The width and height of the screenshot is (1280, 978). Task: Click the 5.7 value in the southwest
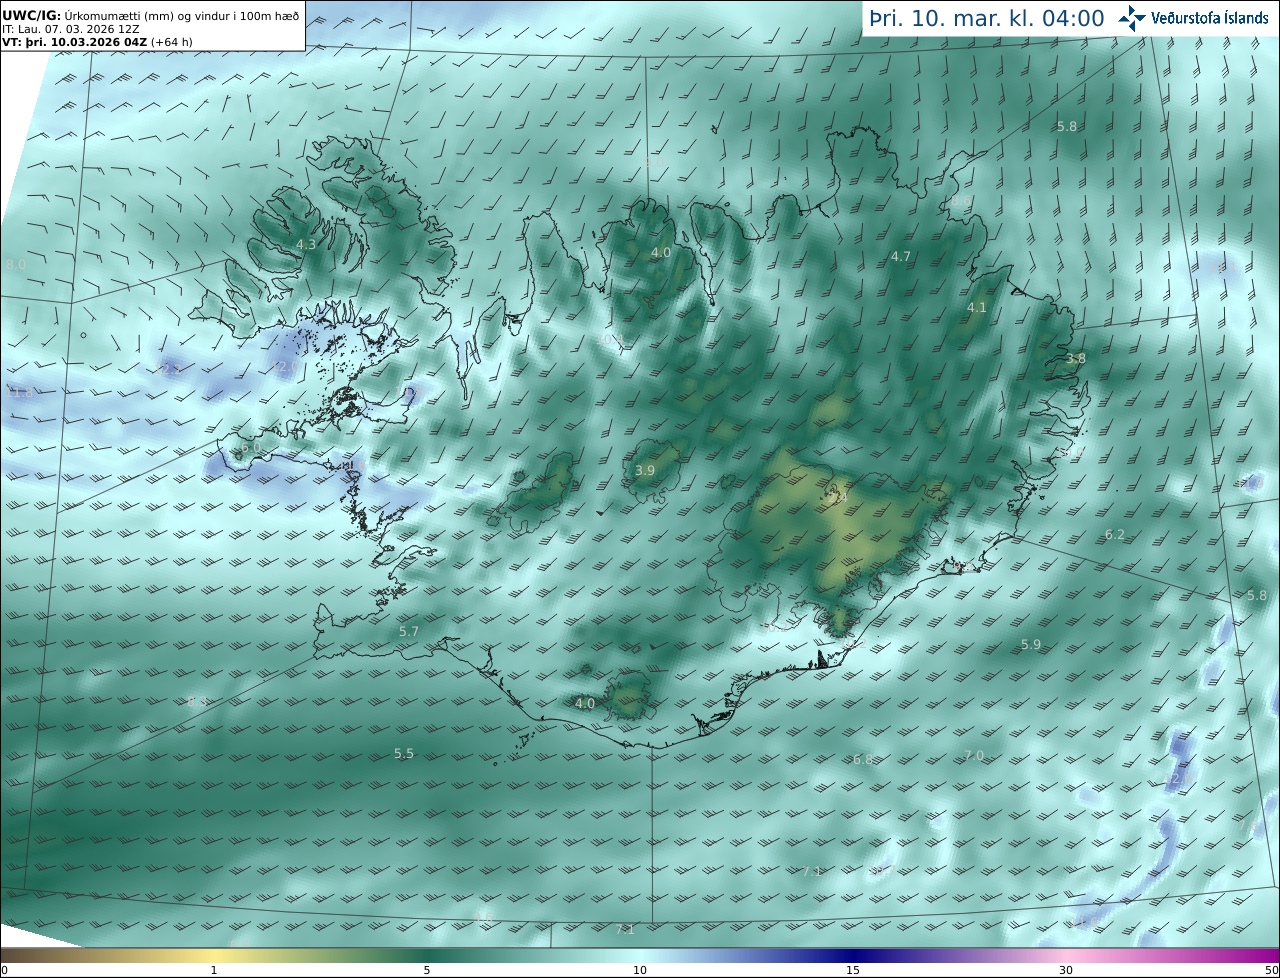pyautogui.click(x=409, y=632)
